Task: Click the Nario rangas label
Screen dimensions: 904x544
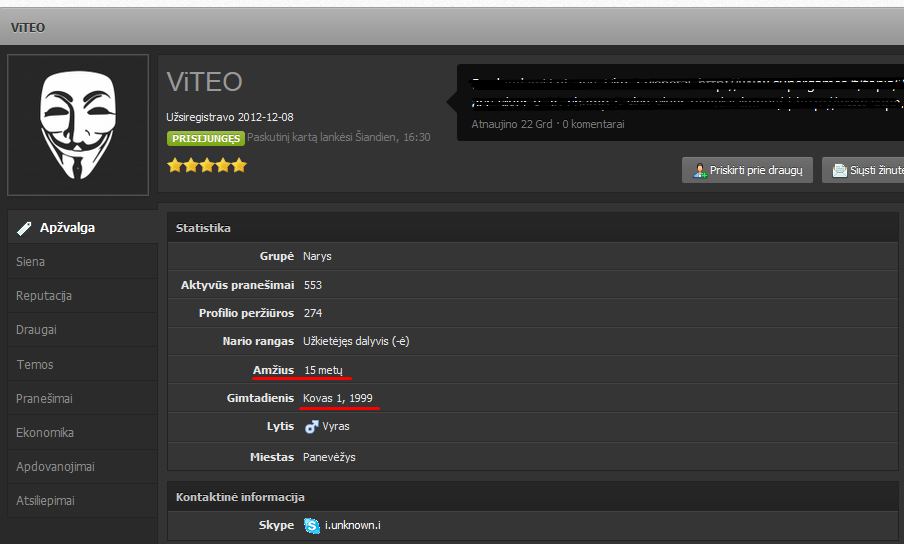Action: tap(258, 341)
